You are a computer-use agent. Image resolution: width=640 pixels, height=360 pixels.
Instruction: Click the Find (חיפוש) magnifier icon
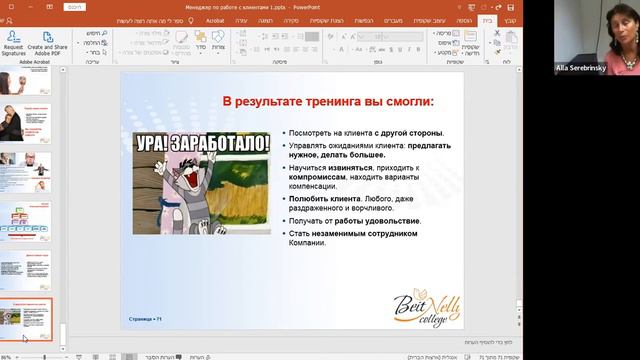tap(104, 33)
